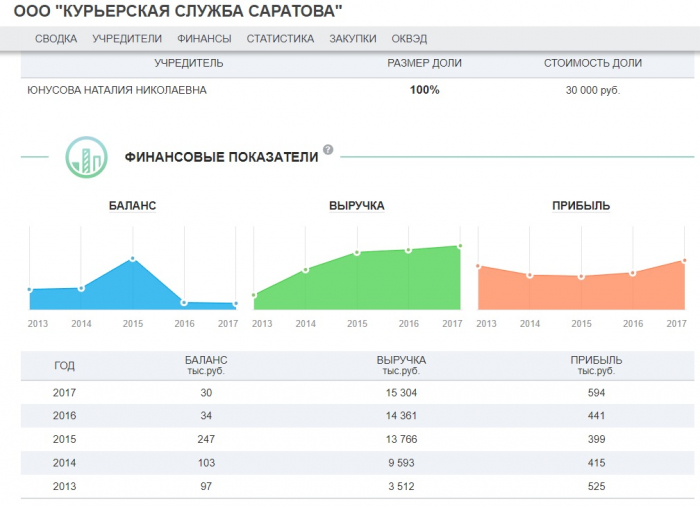Click the СТОИМОСТЬ ДОЛИ column header

pyautogui.click(x=593, y=63)
